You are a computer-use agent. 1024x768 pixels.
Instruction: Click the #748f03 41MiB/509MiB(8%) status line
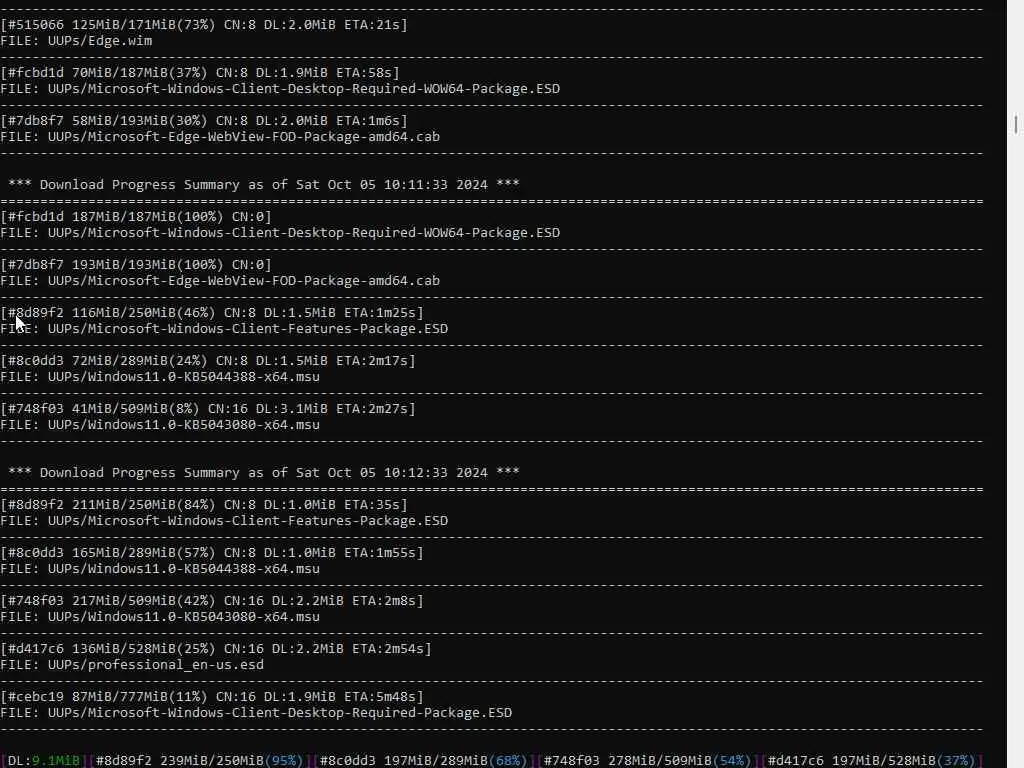(x=208, y=409)
